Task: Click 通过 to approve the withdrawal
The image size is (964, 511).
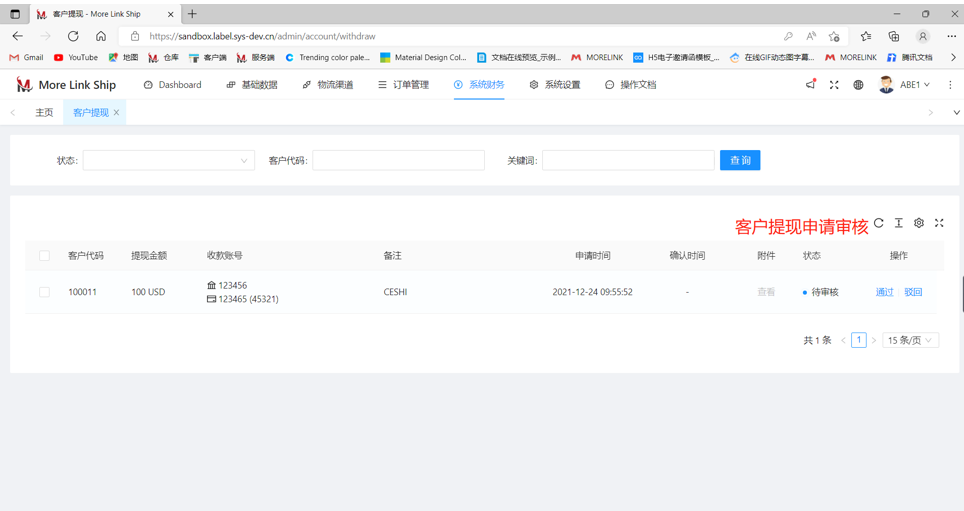Action: tap(884, 292)
